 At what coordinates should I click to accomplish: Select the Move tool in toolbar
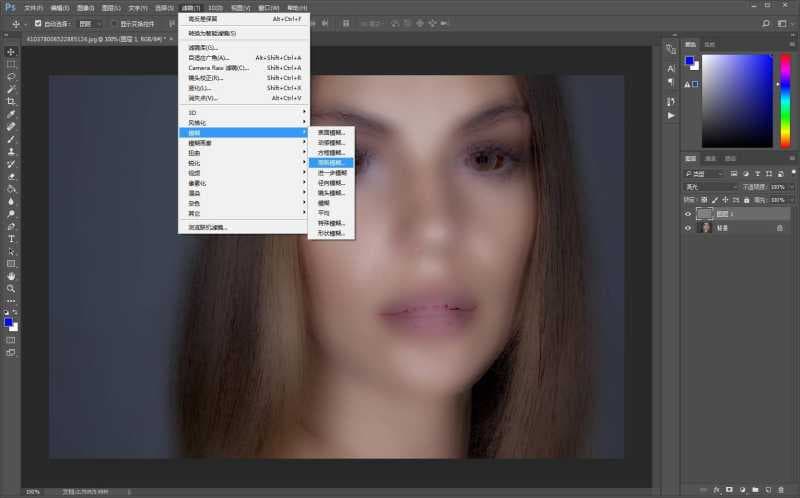(x=11, y=51)
